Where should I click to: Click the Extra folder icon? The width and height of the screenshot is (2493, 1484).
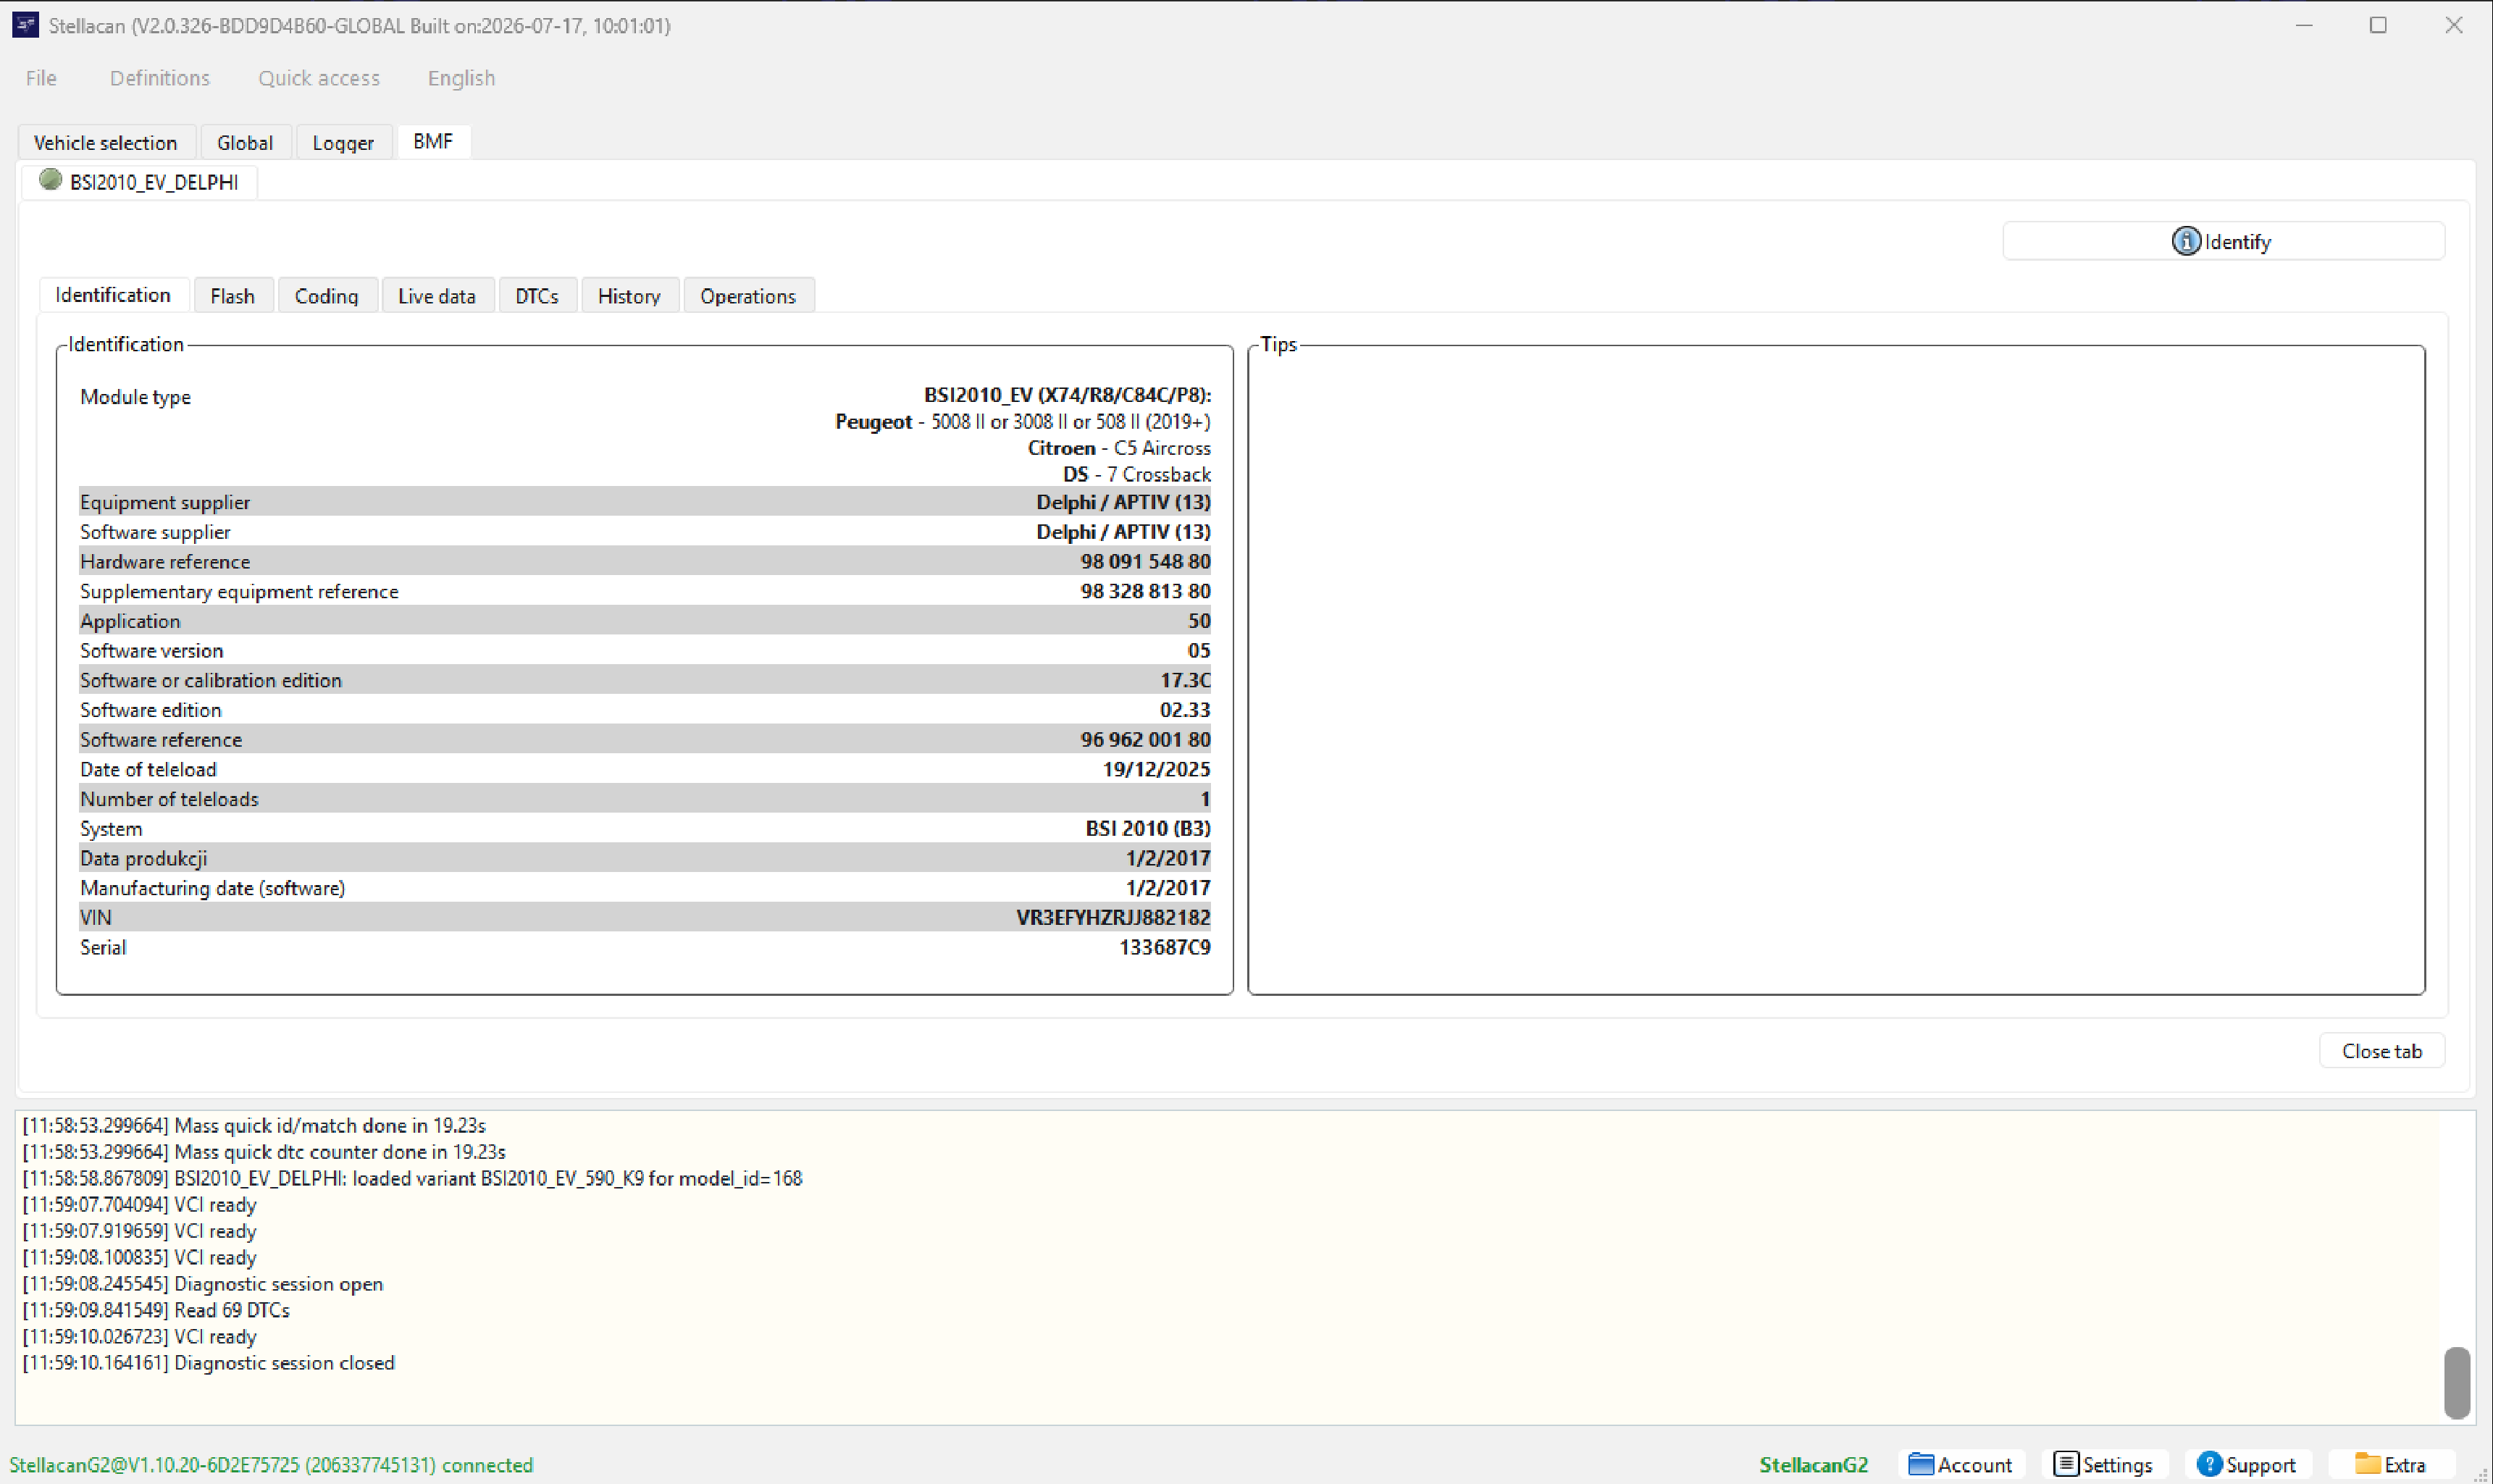(2367, 1463)
